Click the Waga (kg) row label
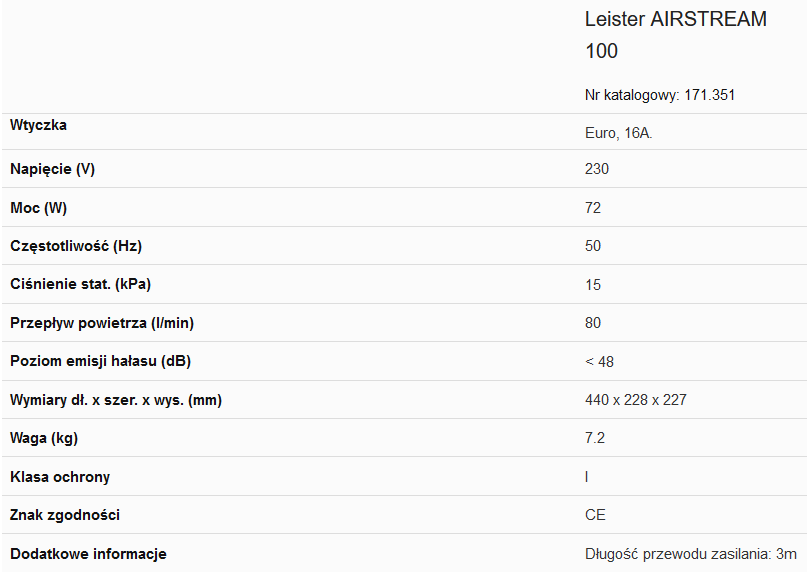Image resolution: width=807 pixels, height=572 pixels. click(x=44, y=438)
